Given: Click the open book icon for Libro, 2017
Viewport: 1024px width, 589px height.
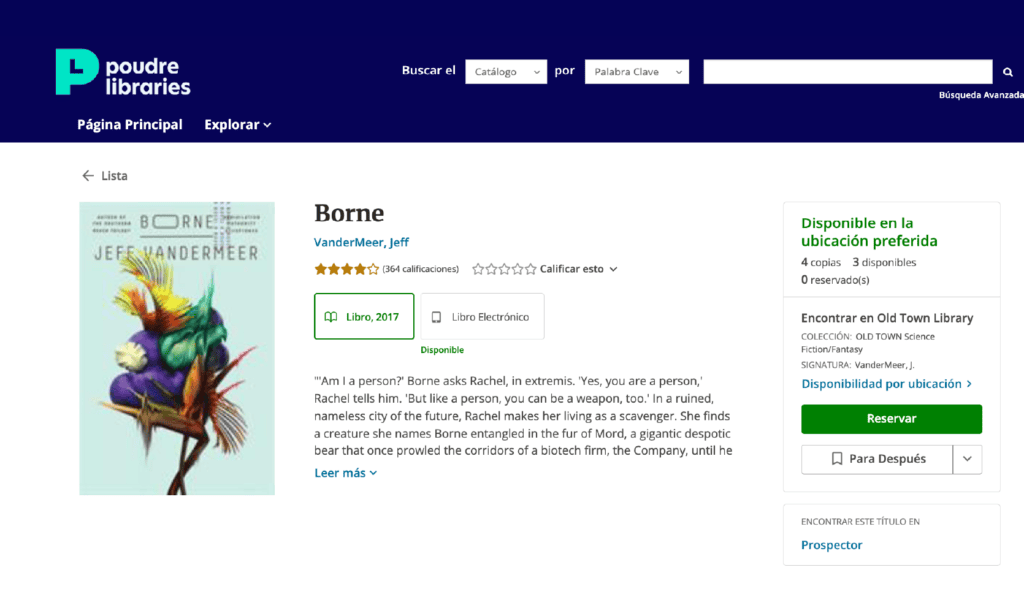Looking at the screenshot, I should [331, 317].
